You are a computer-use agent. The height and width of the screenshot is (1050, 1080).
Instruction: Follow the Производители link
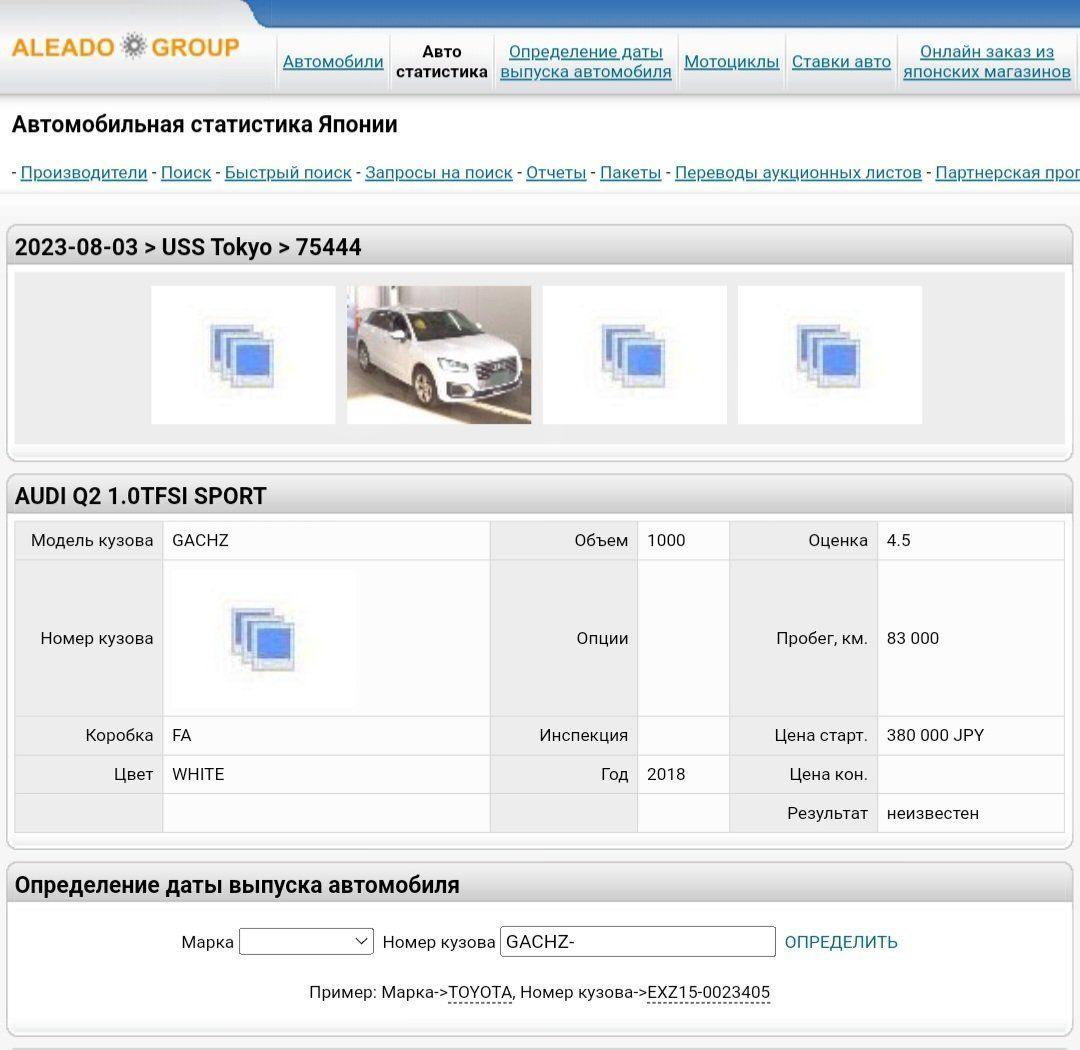[84, 173]
